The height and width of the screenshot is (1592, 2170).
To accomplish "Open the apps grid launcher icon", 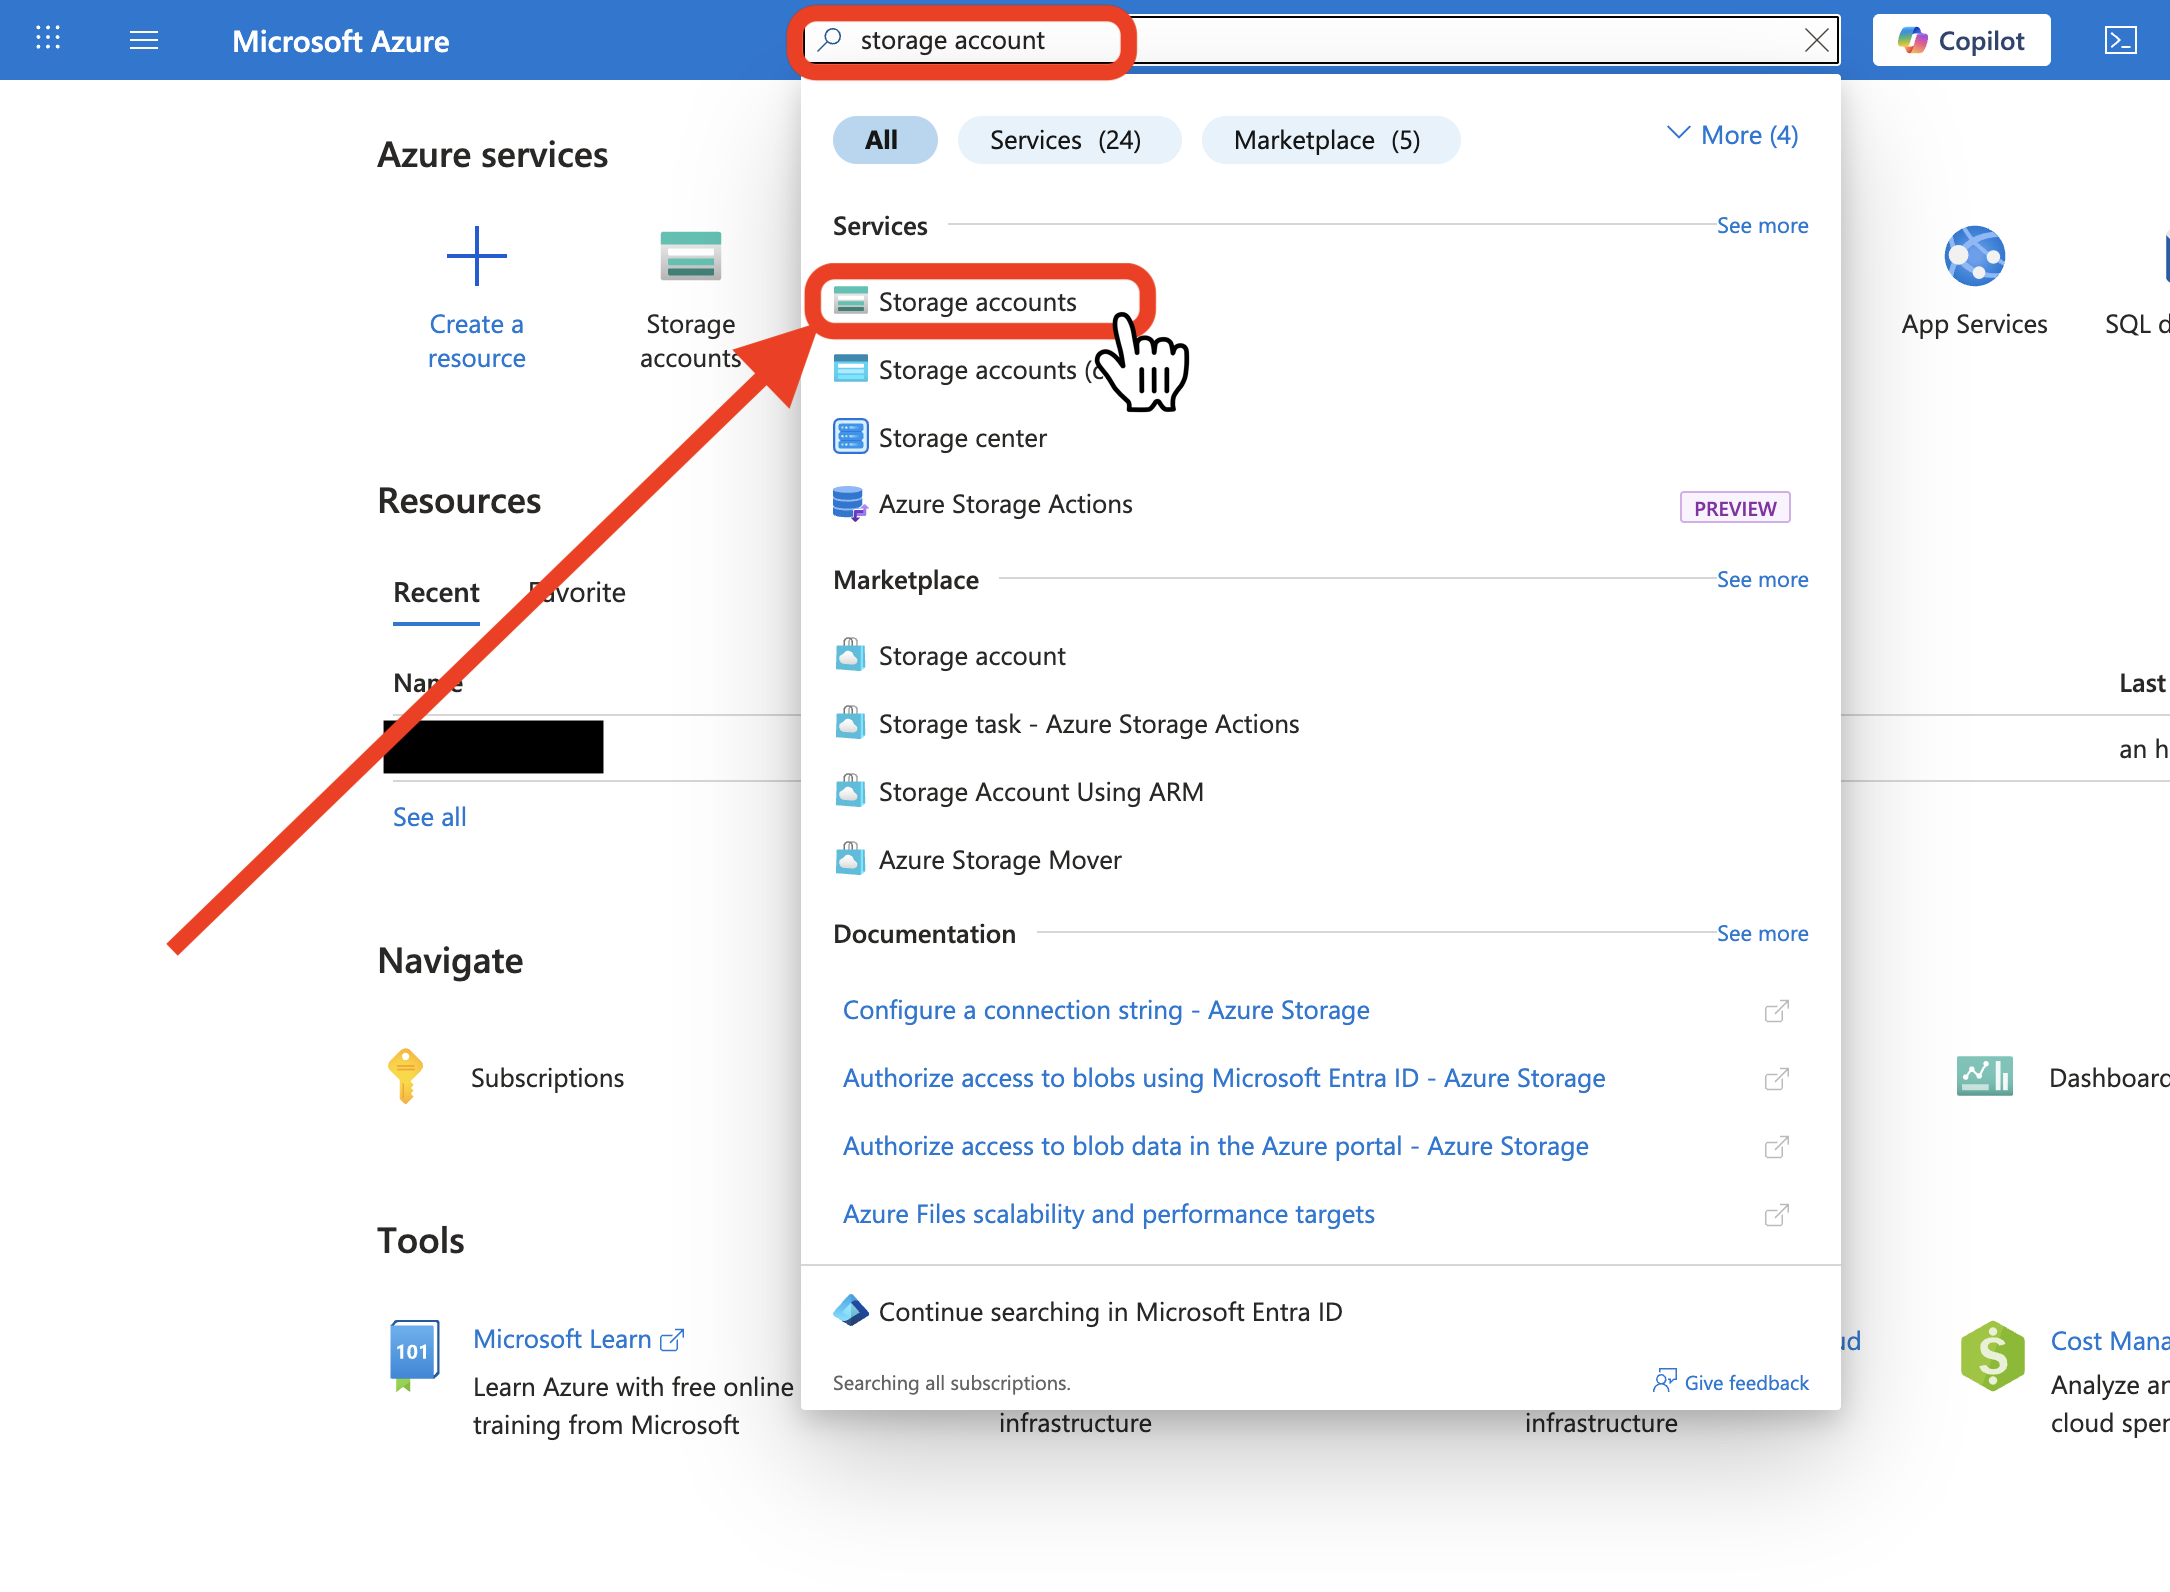I will (48, 39).
